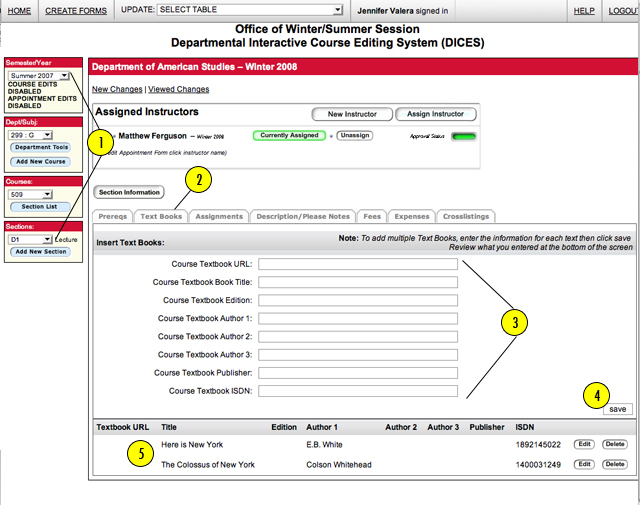
Task: Unassign instructor Matthew Ferguson
Action: (355, 135)
